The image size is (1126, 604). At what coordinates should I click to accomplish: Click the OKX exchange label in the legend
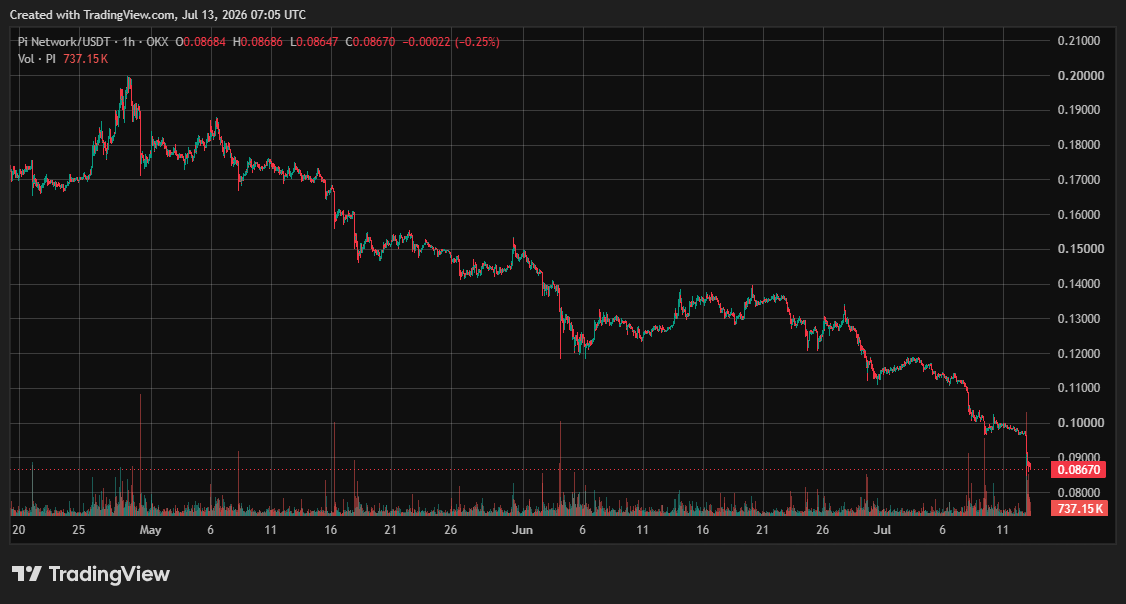point(157,42)
